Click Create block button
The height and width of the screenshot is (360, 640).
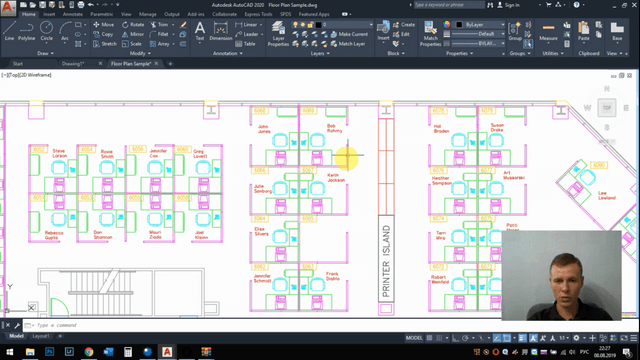point(404,24)
